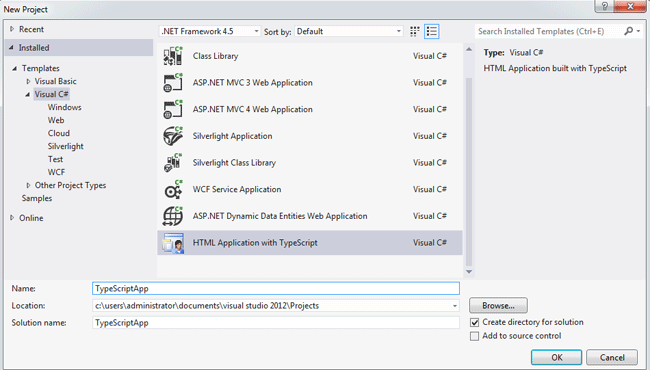
Task: Select Cloud under Visual C#
Action: coord(58,133)
